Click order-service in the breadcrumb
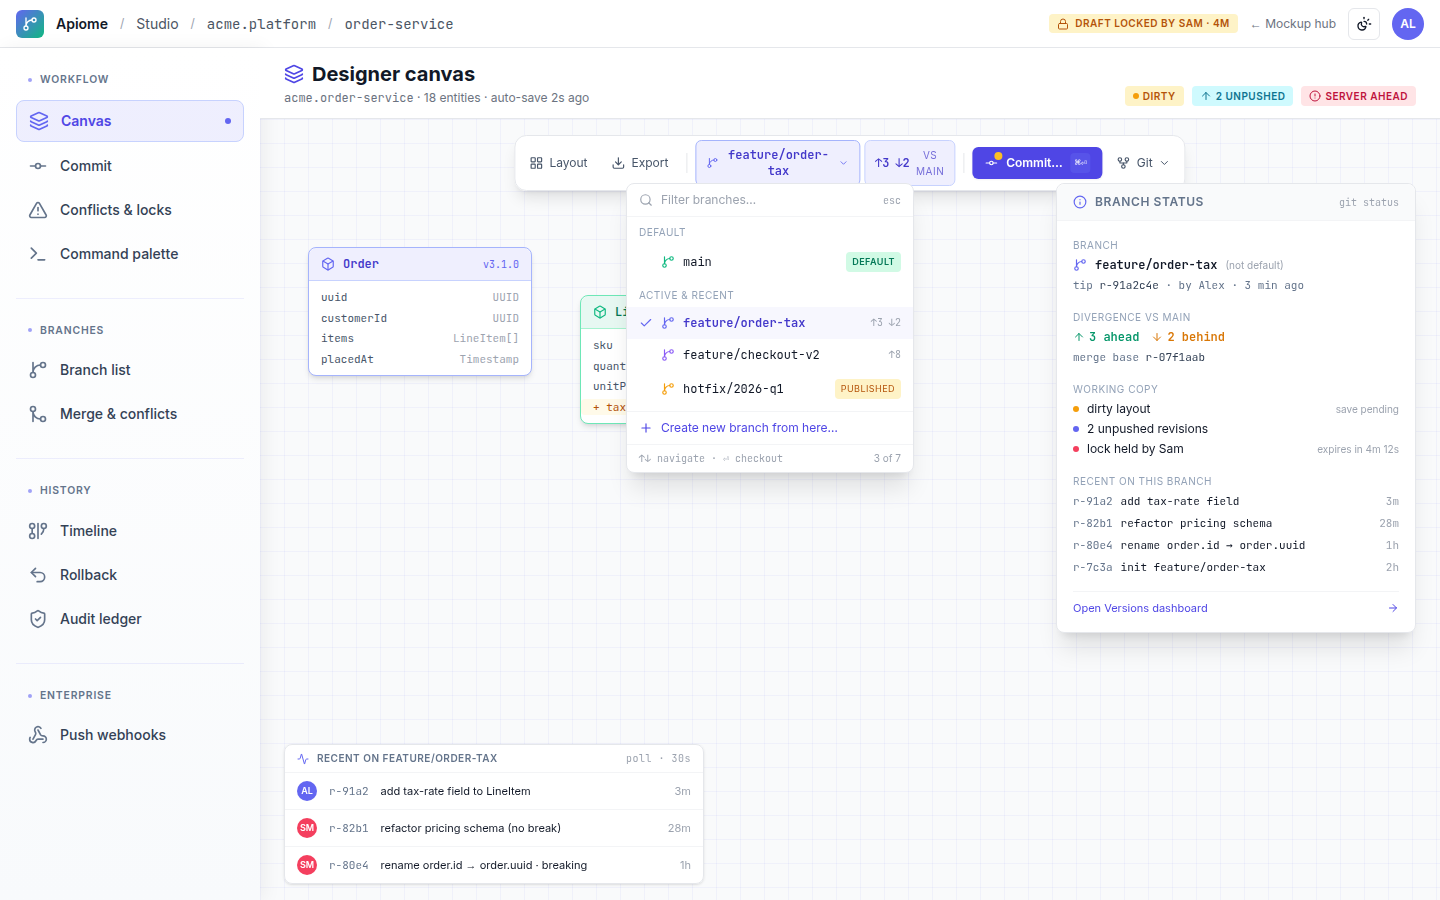 point(399,24)
